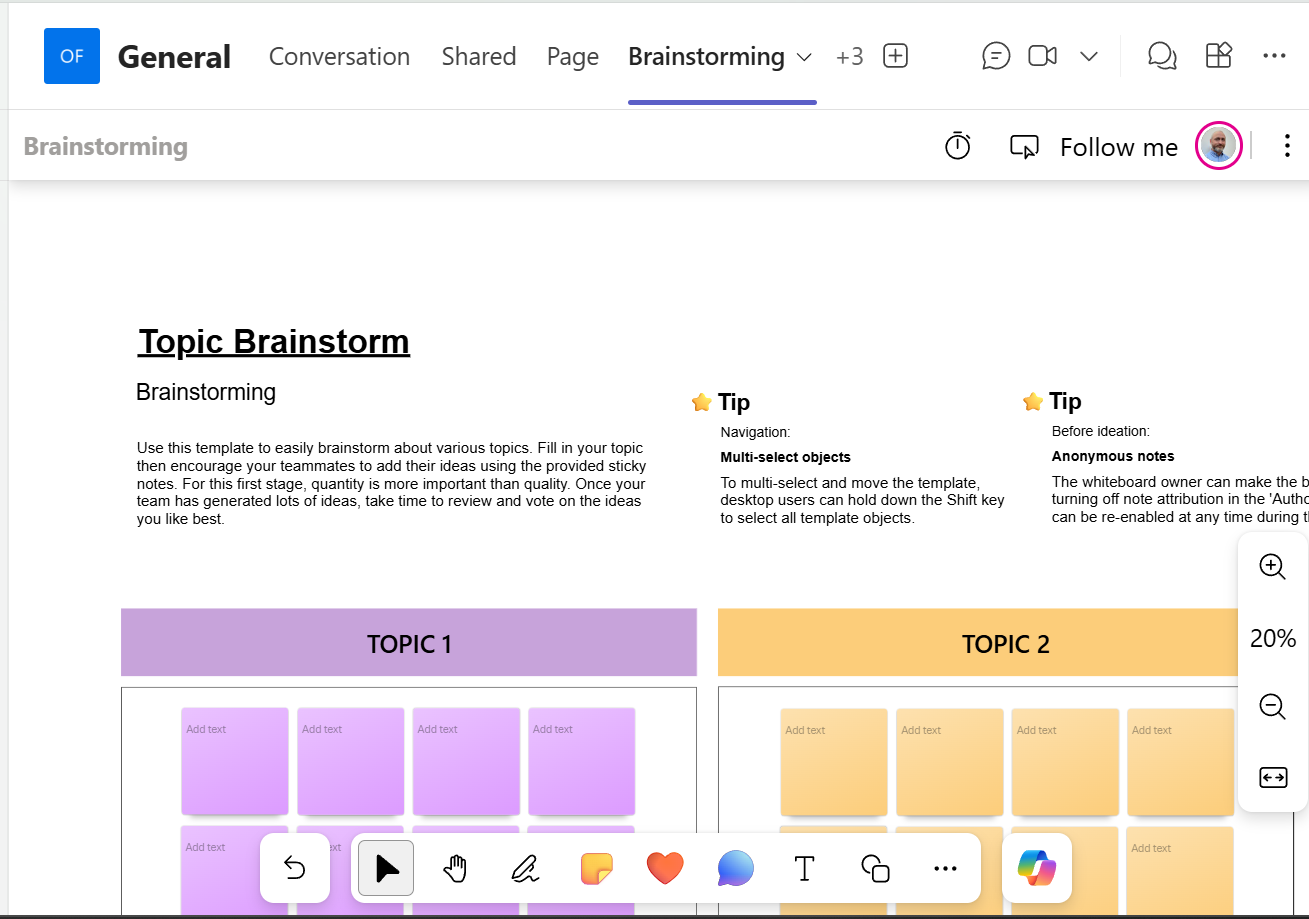Show more whiteboard toolbar options

pos(945,868)
